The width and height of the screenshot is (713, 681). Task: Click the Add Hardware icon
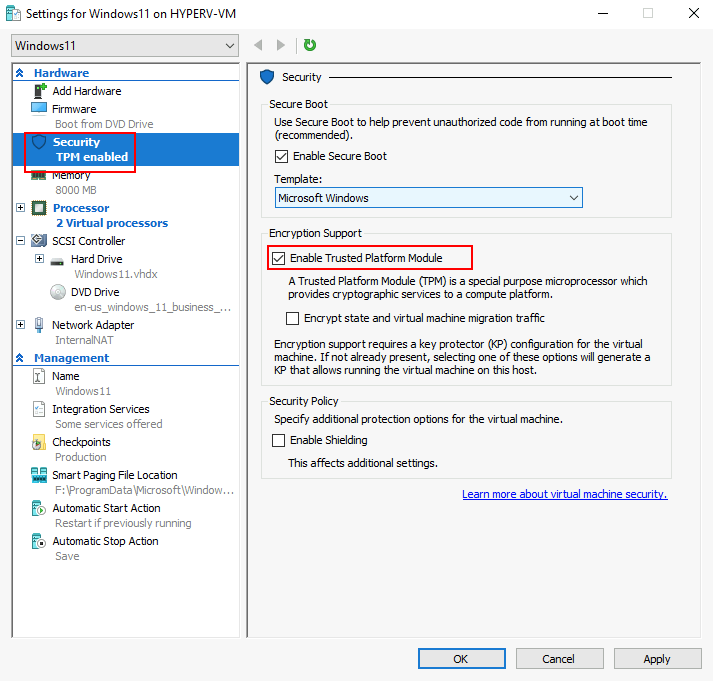click(x=40, y=91)
